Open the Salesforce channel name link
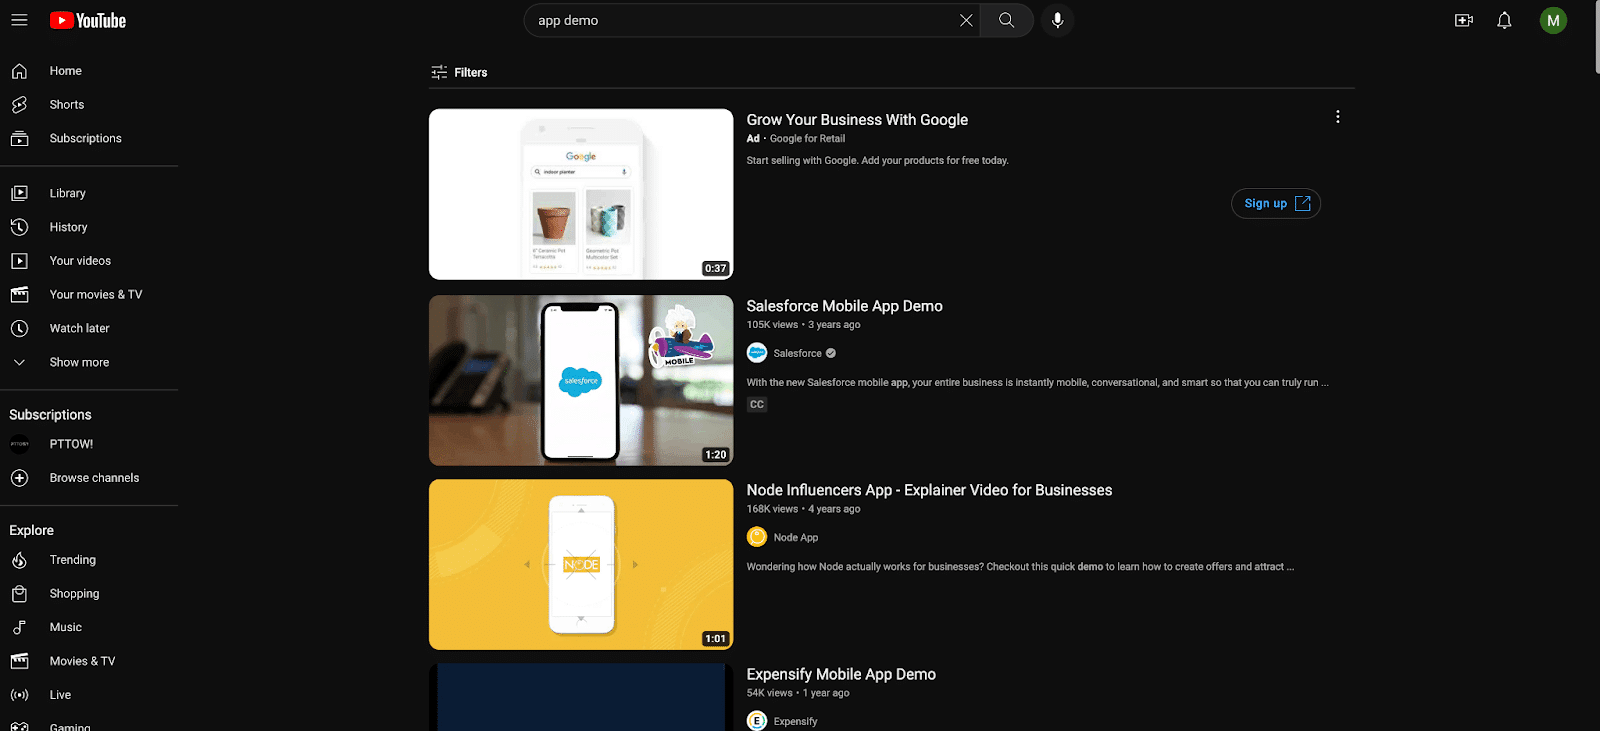 (797, 353)
